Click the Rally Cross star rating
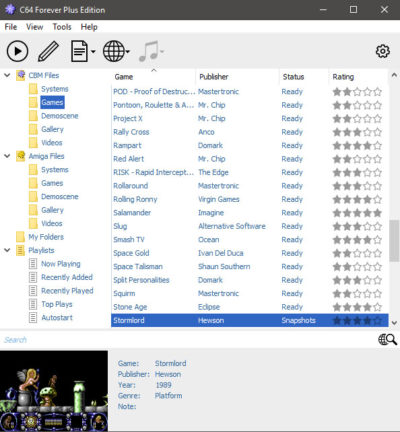 tap(357, 132)
